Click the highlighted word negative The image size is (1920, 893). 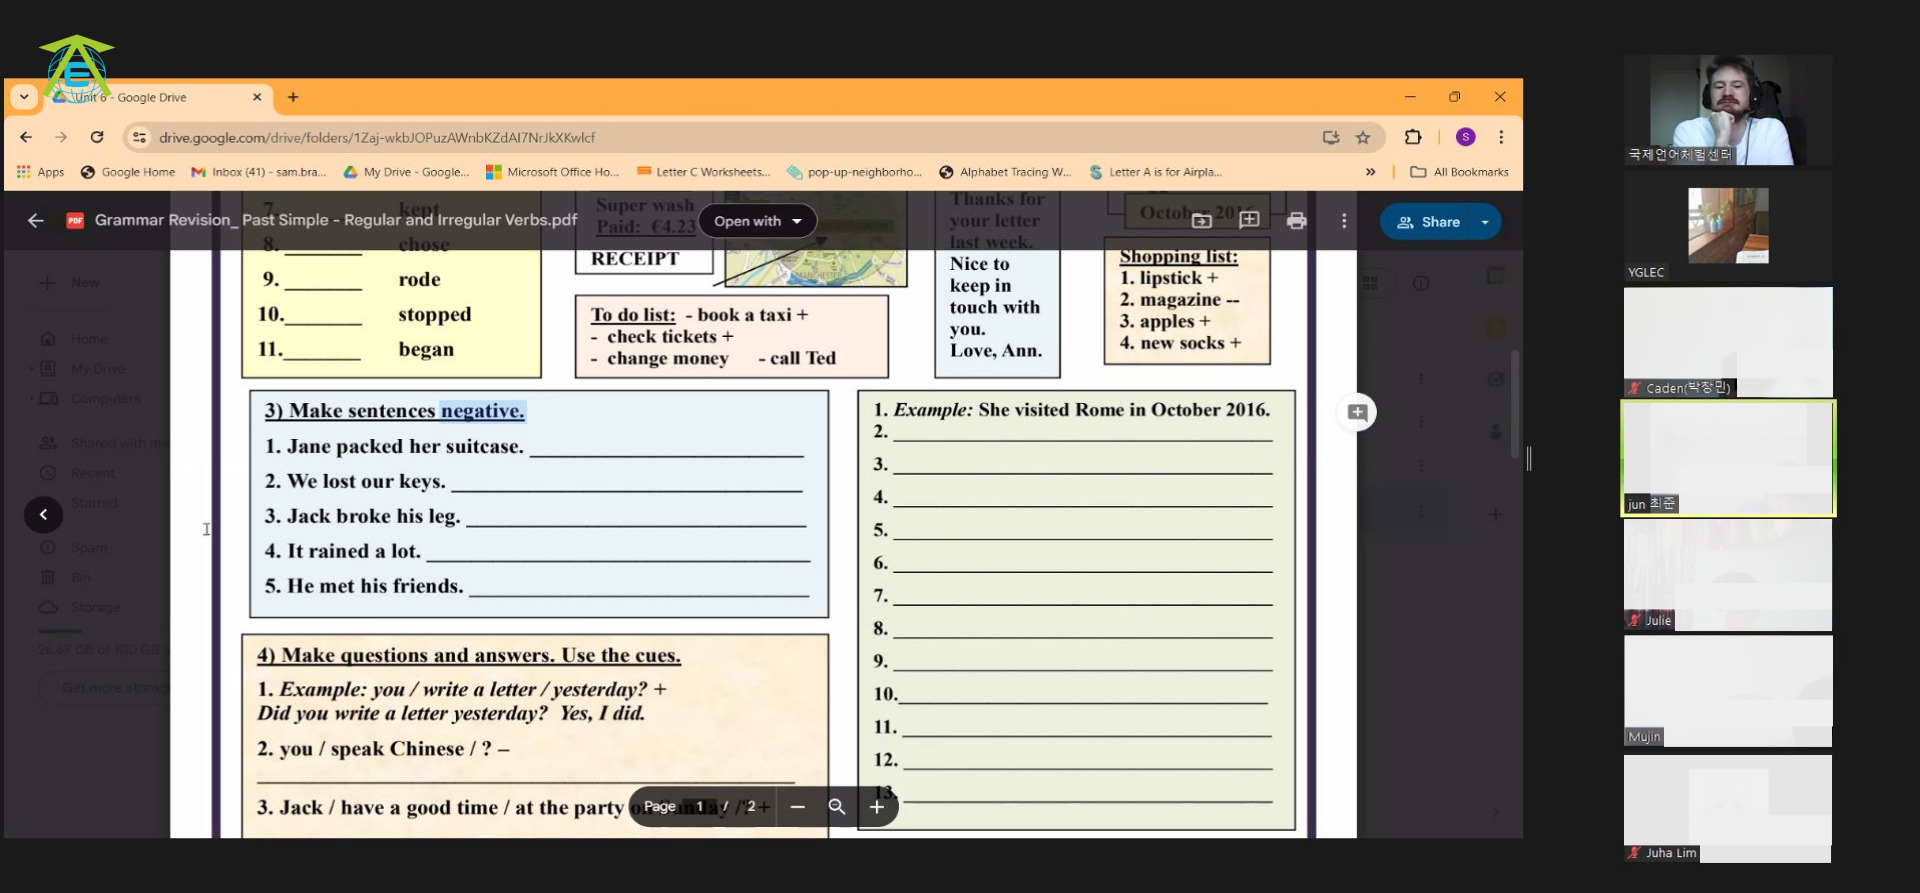click(482, 410)
